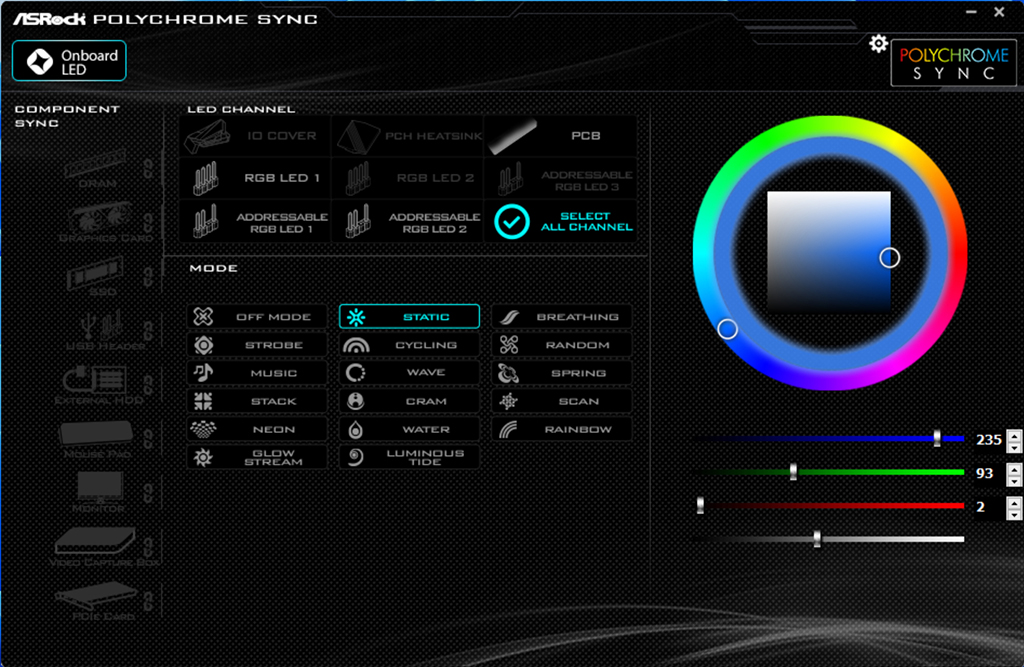The height and width of the screenshot is (667, 1024).
Task: Select PCIe Card in Component Sync
Action: 95,601
